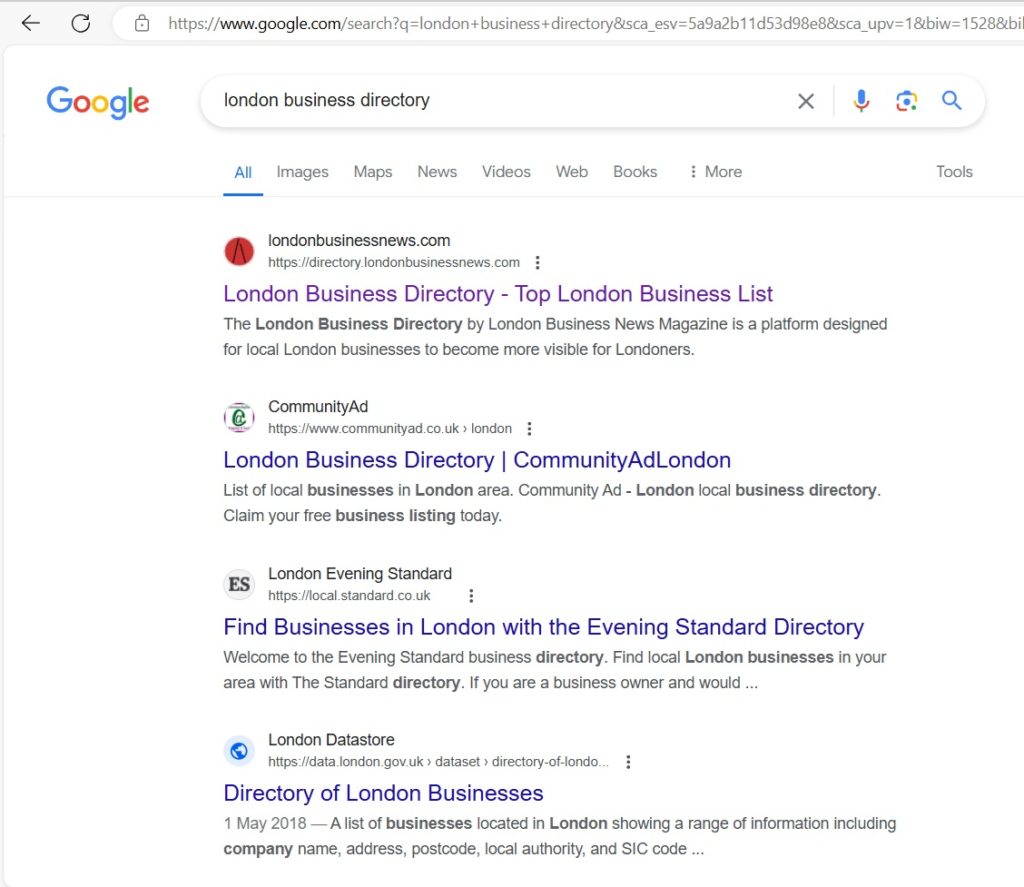
Task: Reload the page with refresh icon
Action: [81, 23]
